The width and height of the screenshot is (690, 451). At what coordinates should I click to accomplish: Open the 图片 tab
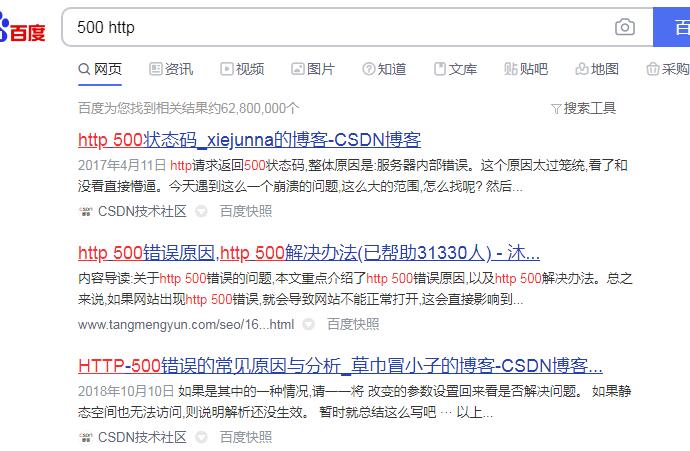pos(313,69)
